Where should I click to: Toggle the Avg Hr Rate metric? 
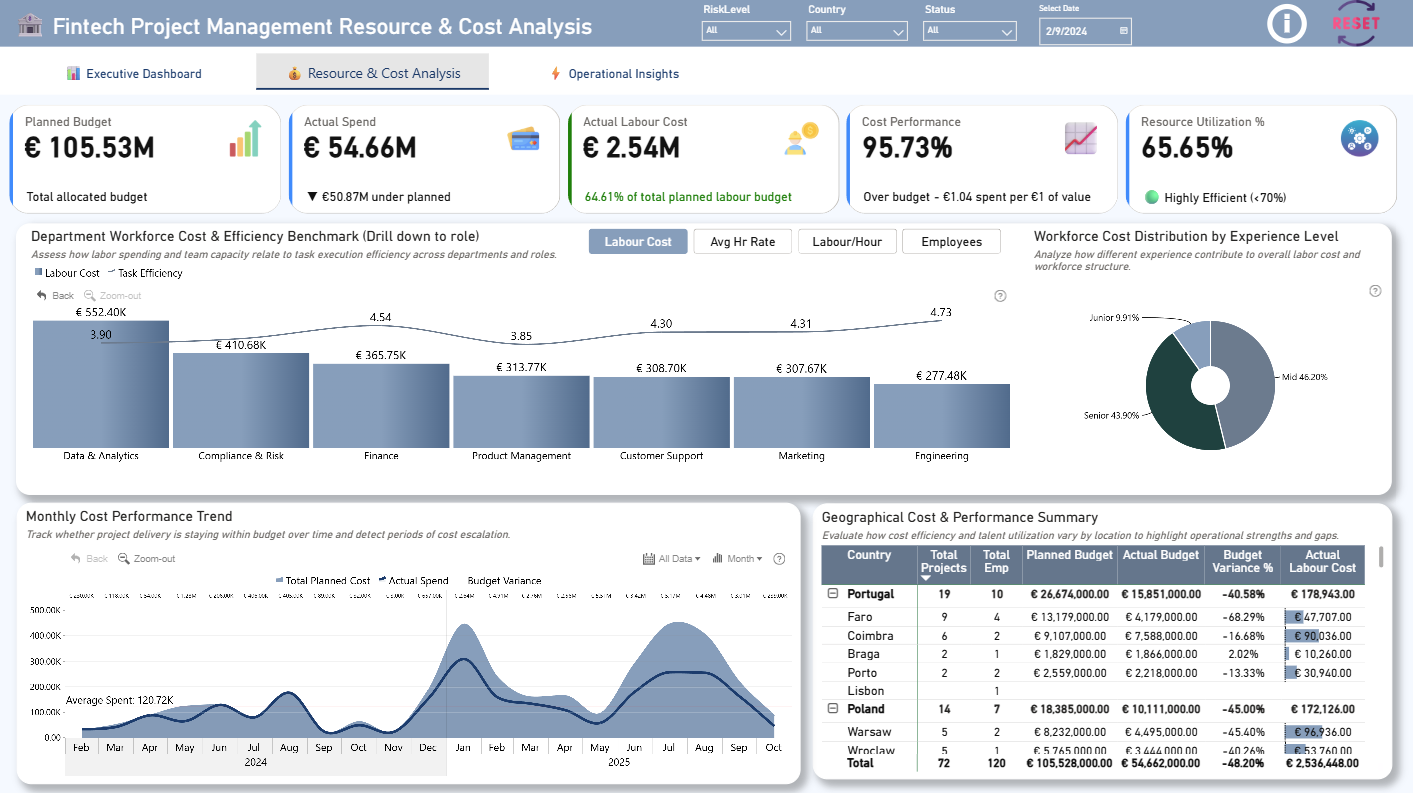742,242
